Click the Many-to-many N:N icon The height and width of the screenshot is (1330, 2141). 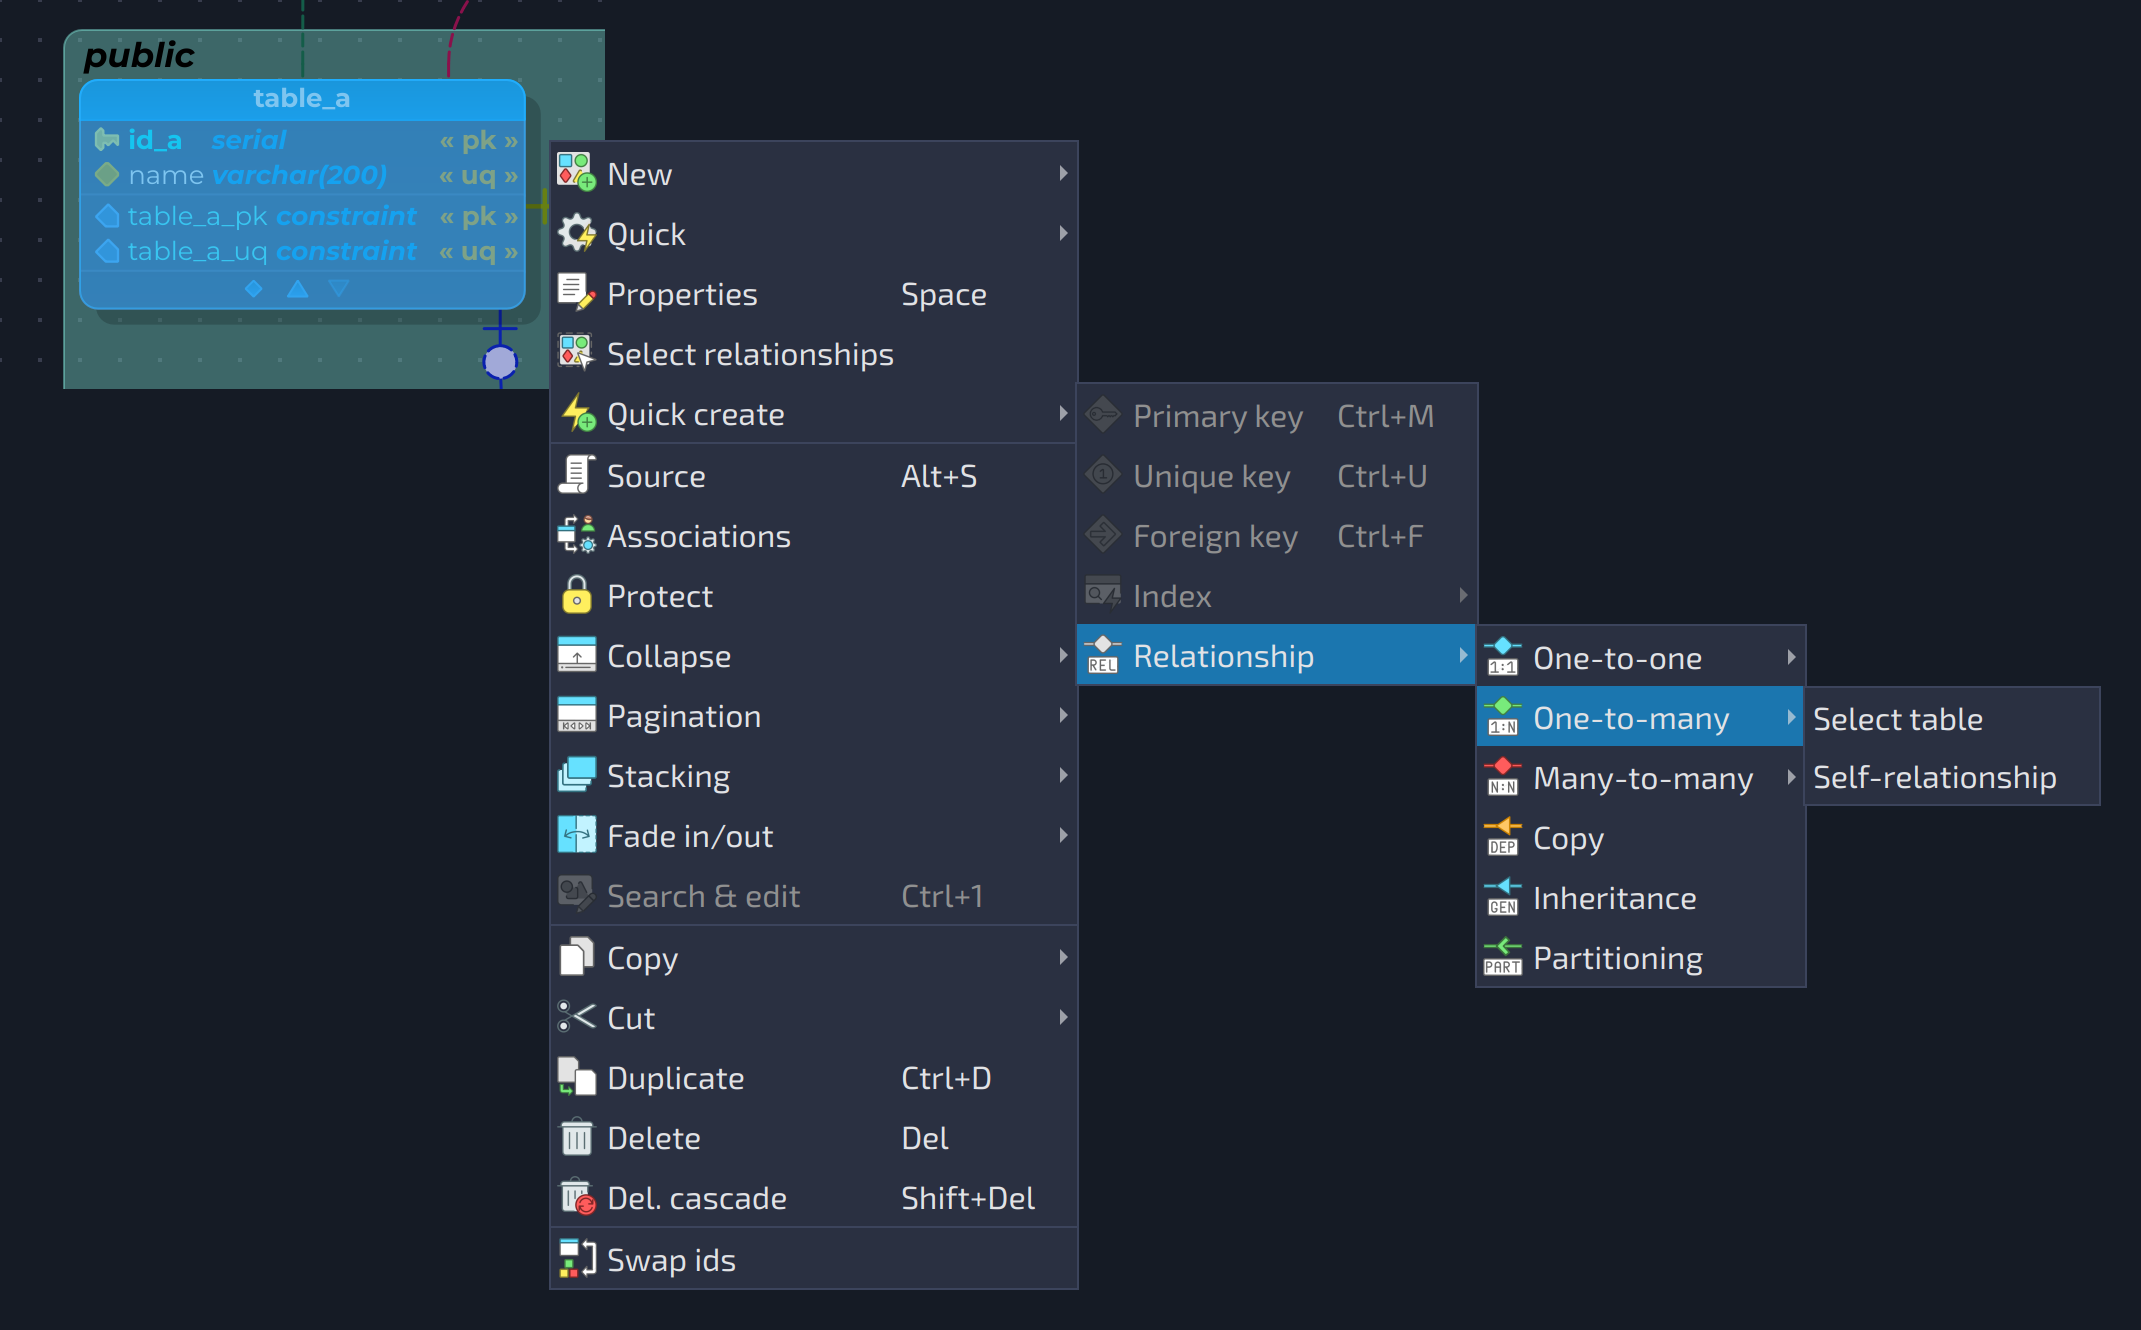tap(1503, 777)
